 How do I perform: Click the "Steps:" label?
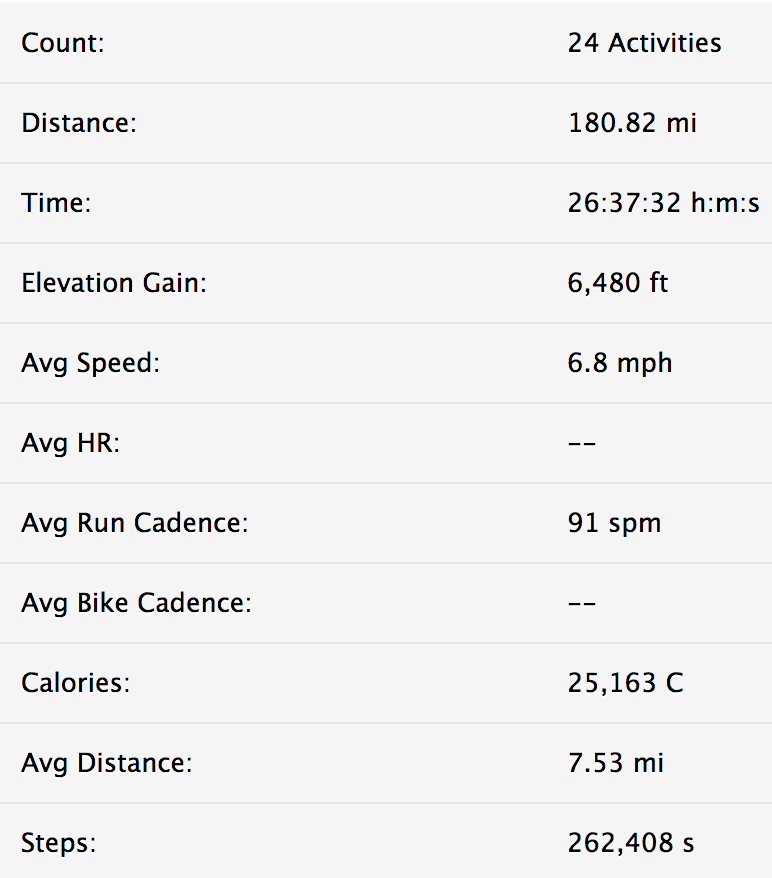click(x=59, y=843)
